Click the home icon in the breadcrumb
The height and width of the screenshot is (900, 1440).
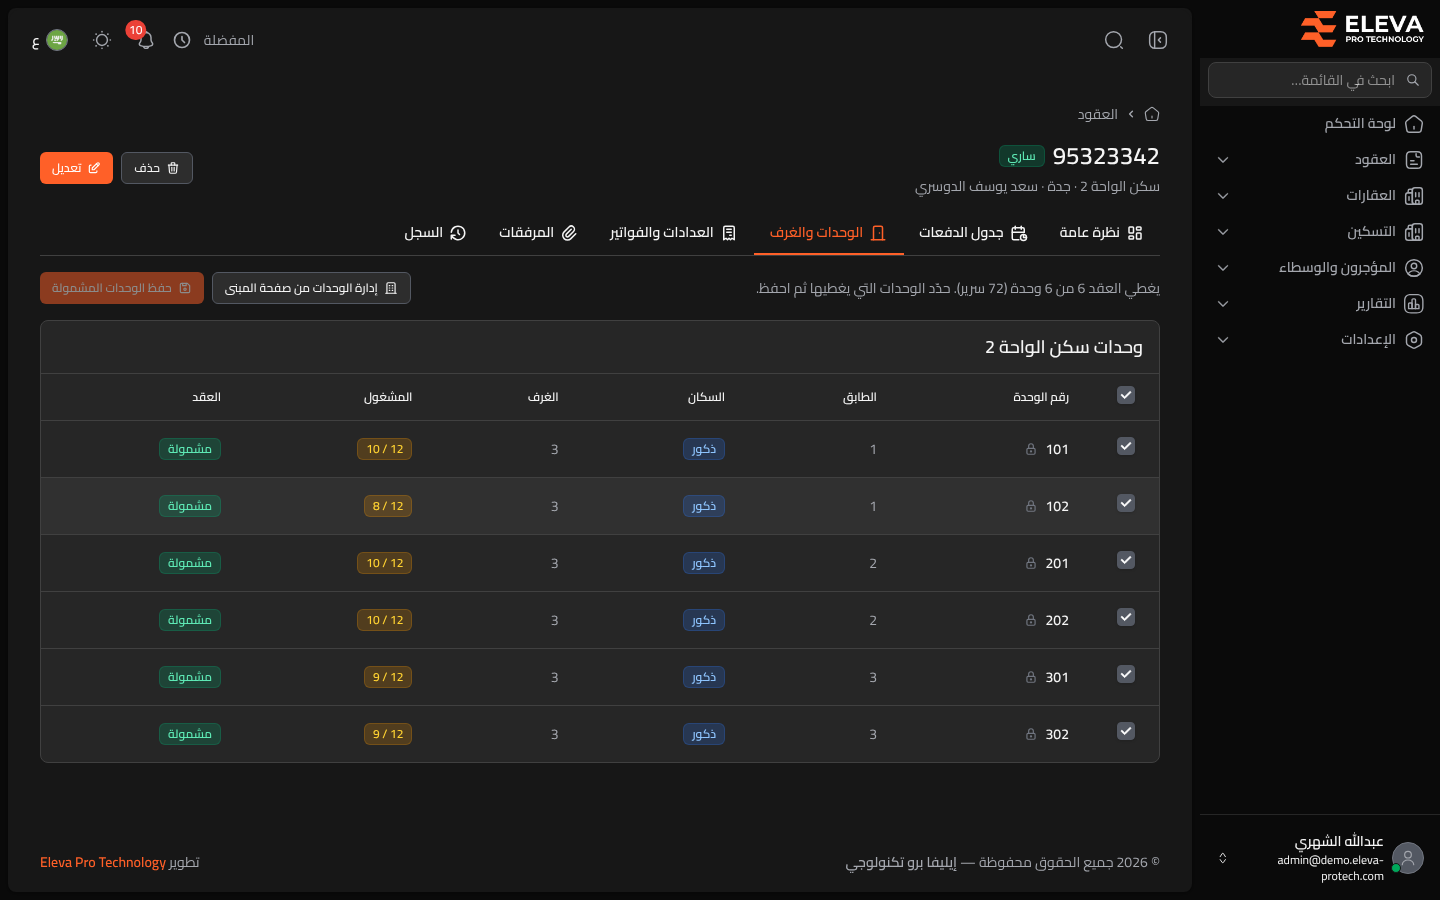click(x=1152, y=114)
